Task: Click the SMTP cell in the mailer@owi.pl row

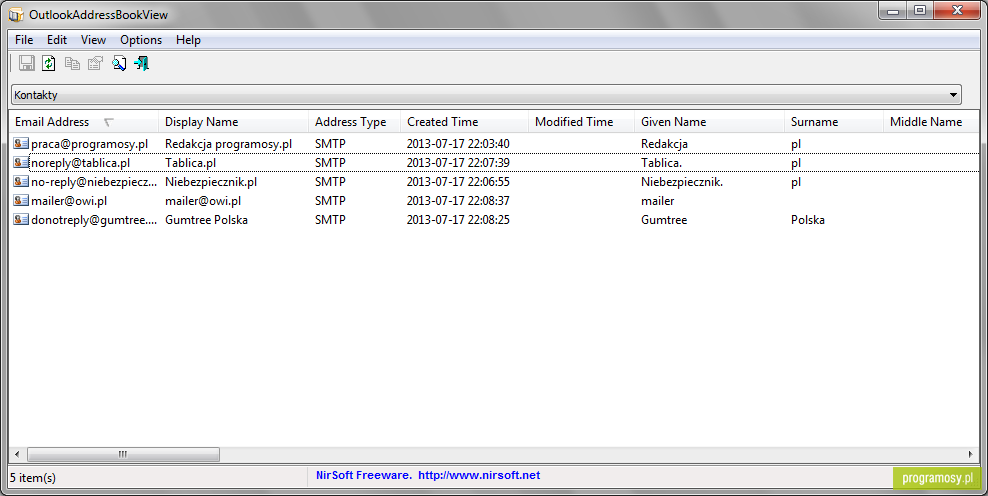Action: point(330,200)
